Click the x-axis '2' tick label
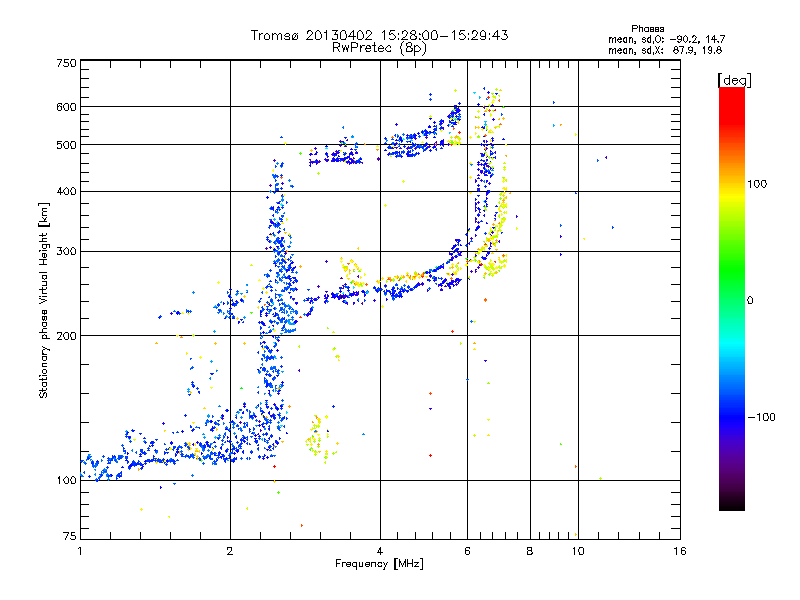 [230, 551]
